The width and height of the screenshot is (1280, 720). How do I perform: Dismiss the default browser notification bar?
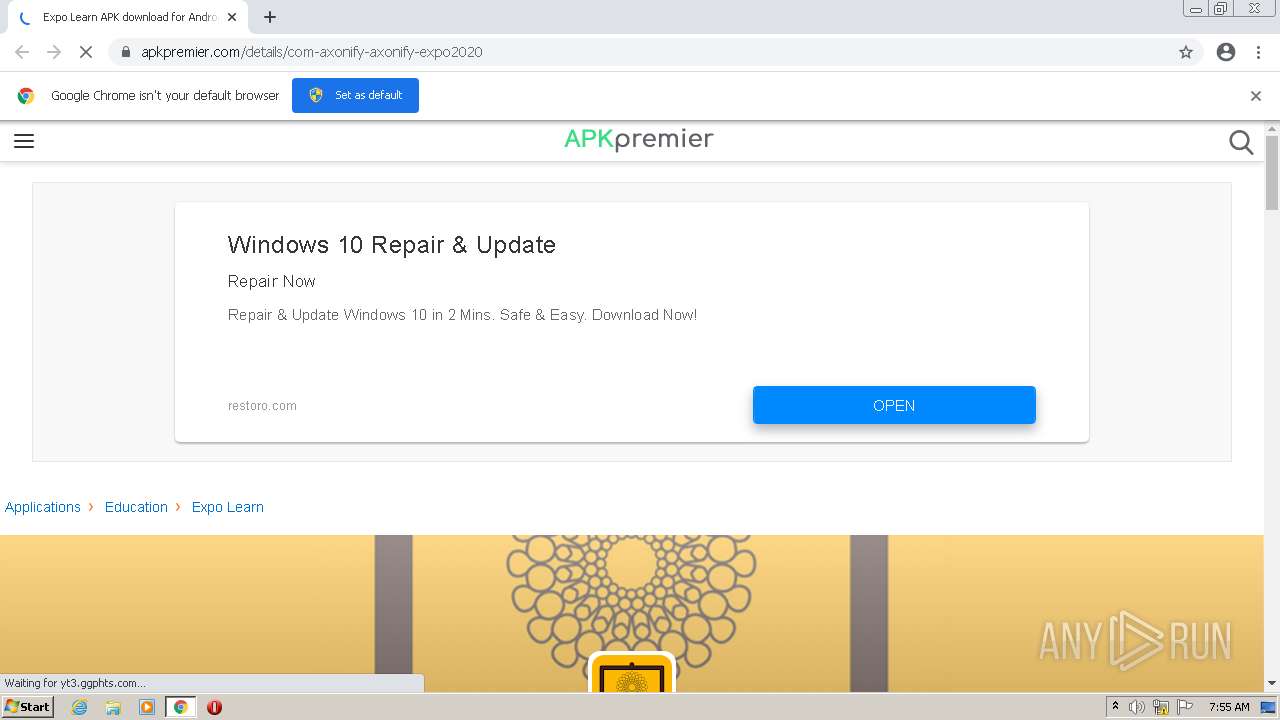[1256, 96]
